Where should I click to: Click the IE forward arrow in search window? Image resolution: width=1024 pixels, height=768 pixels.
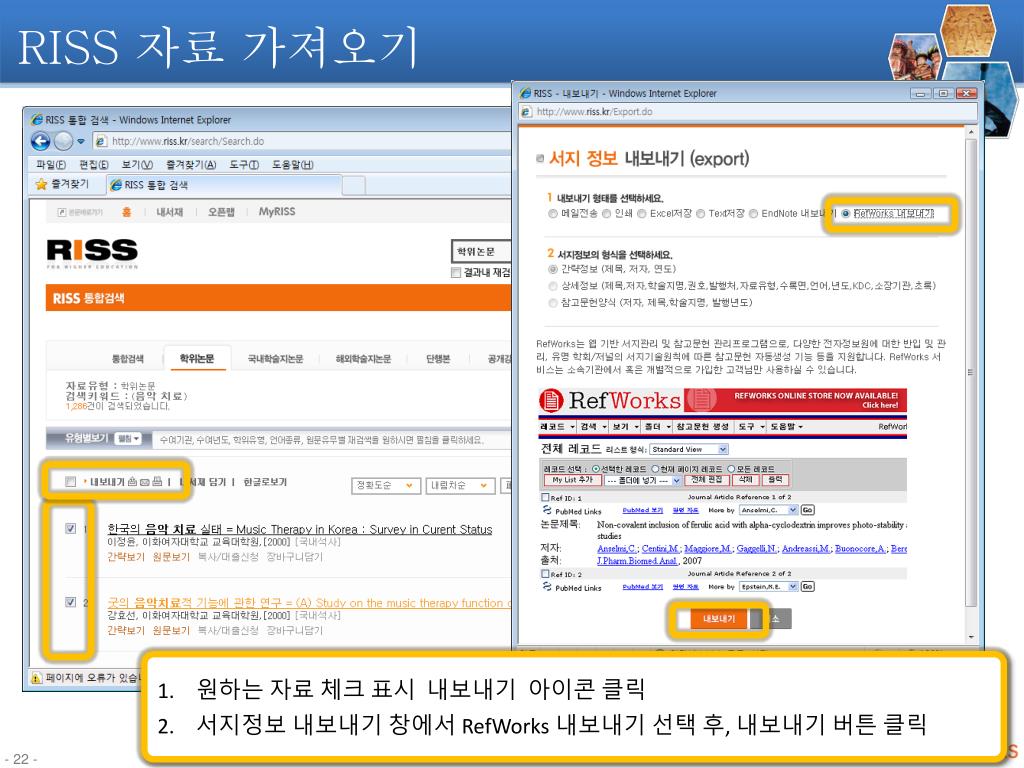(x=63, y=141)
